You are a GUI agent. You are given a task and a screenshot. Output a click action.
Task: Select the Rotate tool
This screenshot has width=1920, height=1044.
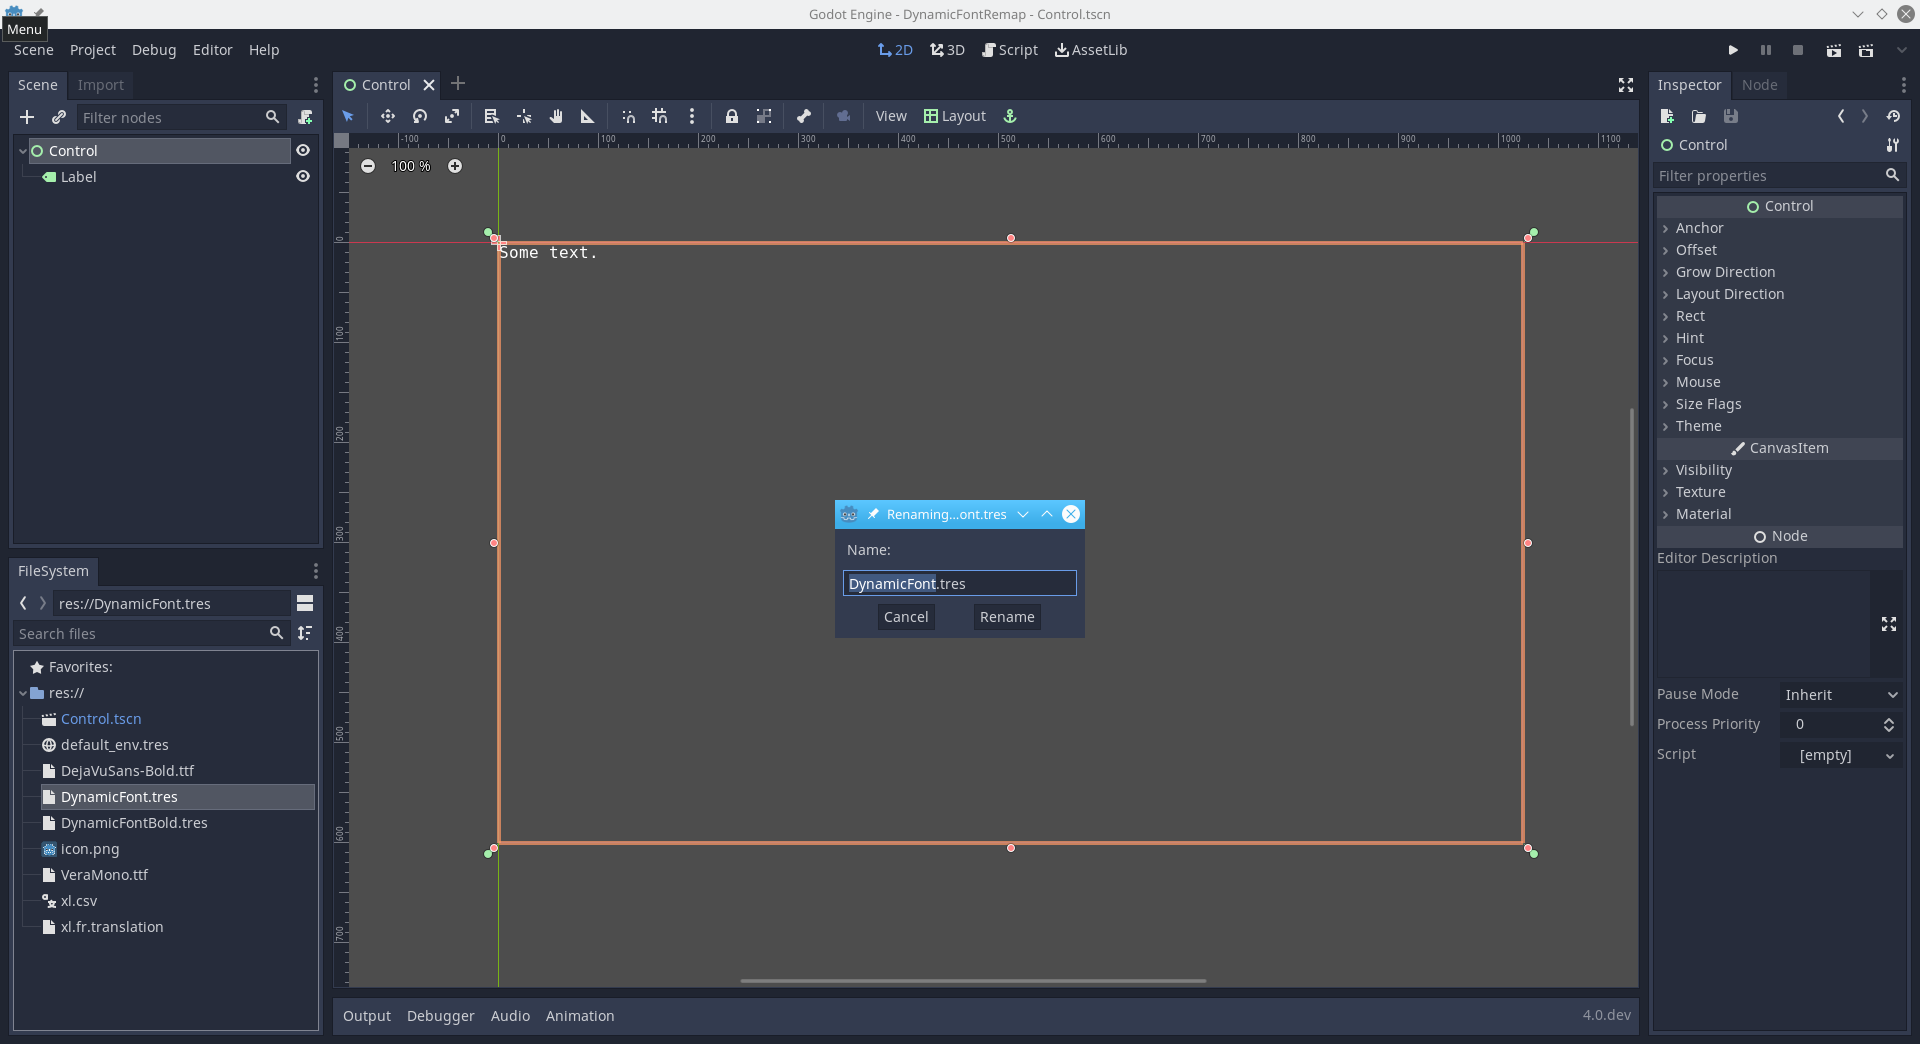point(420,116)
